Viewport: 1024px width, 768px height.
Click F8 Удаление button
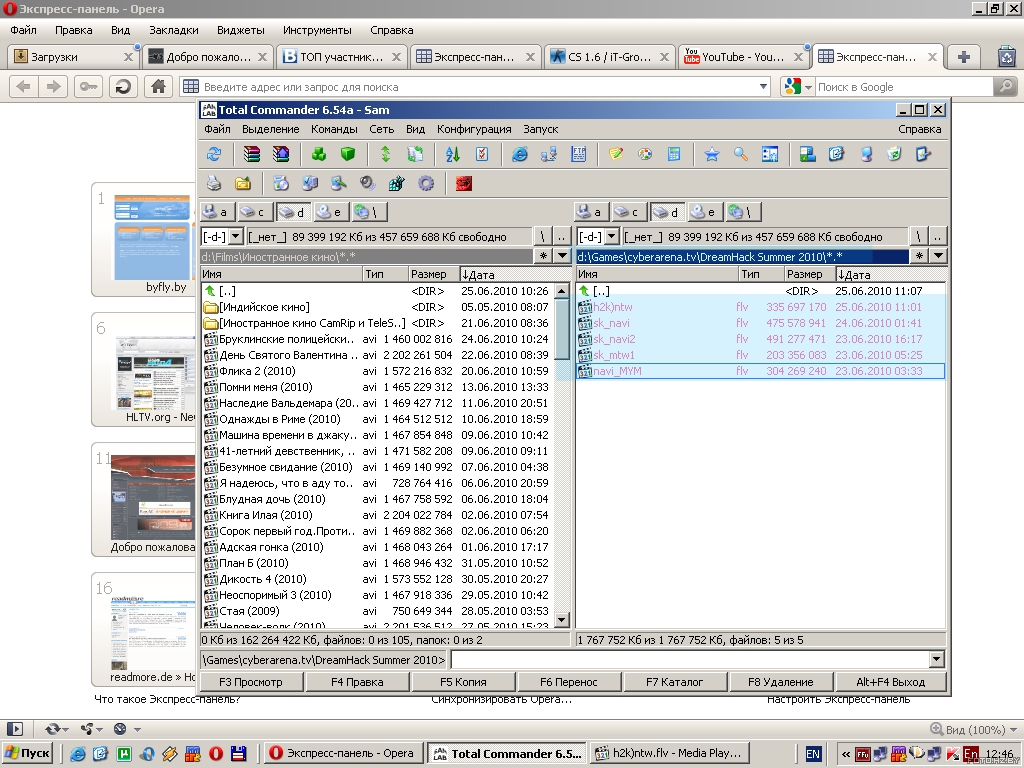point(780,682)
